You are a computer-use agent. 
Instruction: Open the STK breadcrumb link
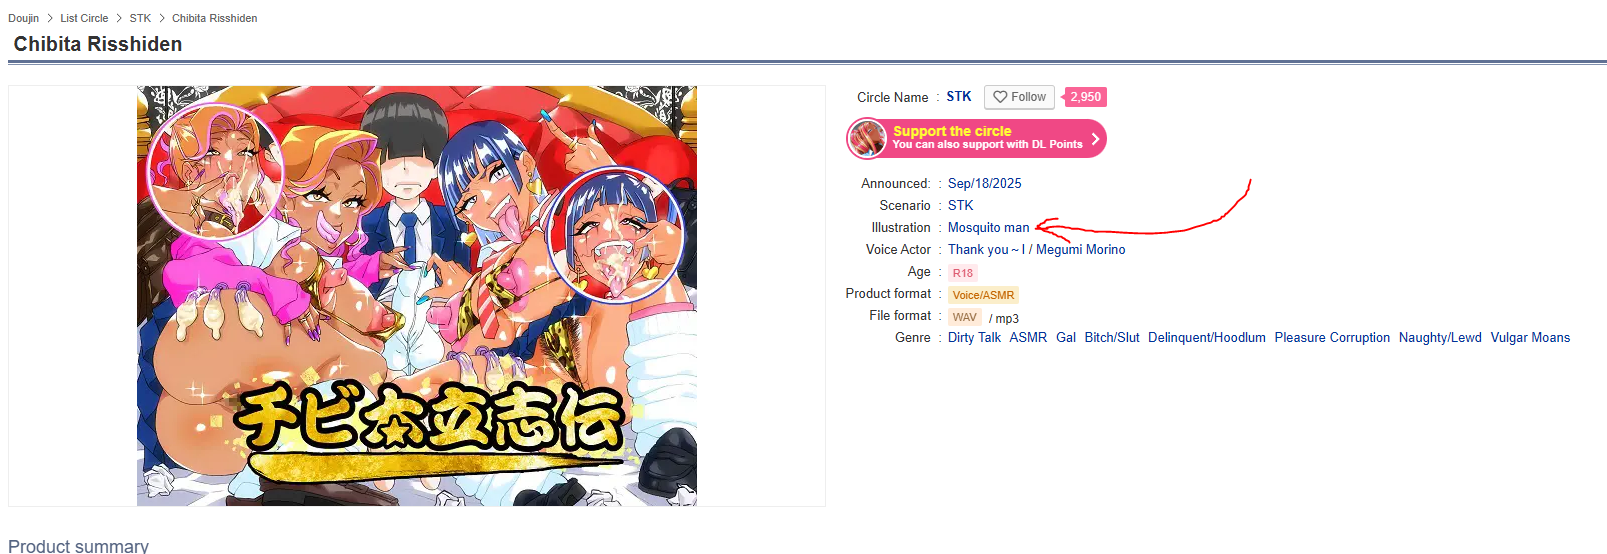pos(140,18)
